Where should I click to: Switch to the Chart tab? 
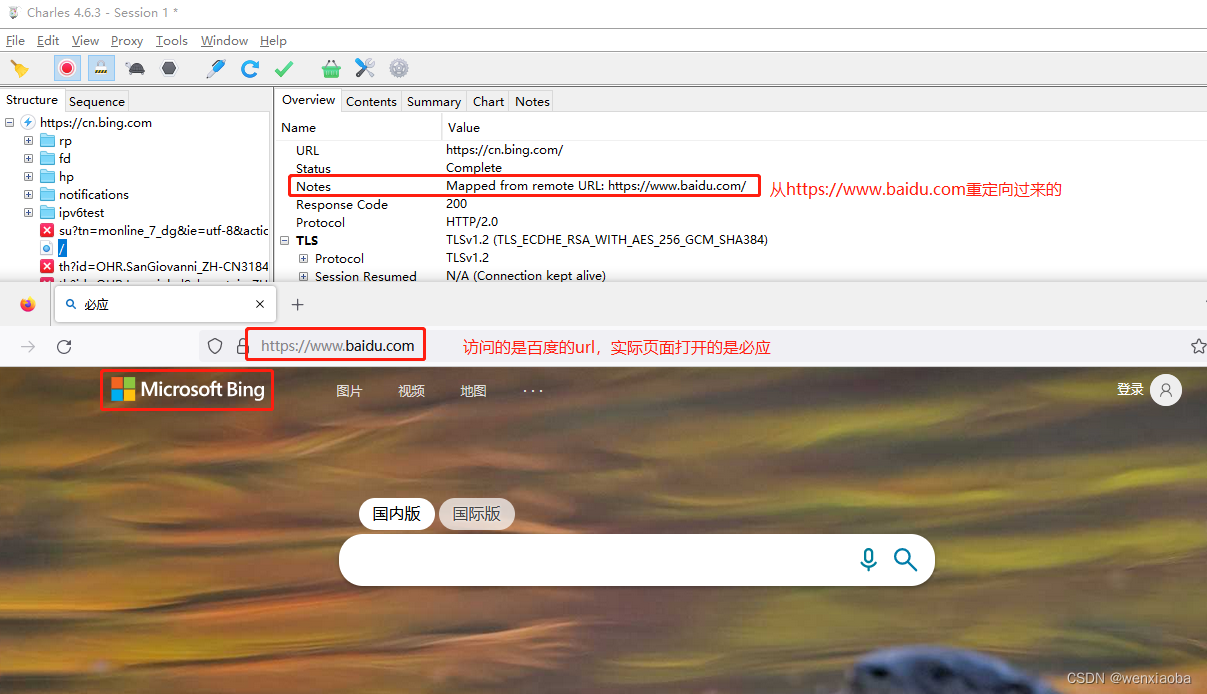488,101
